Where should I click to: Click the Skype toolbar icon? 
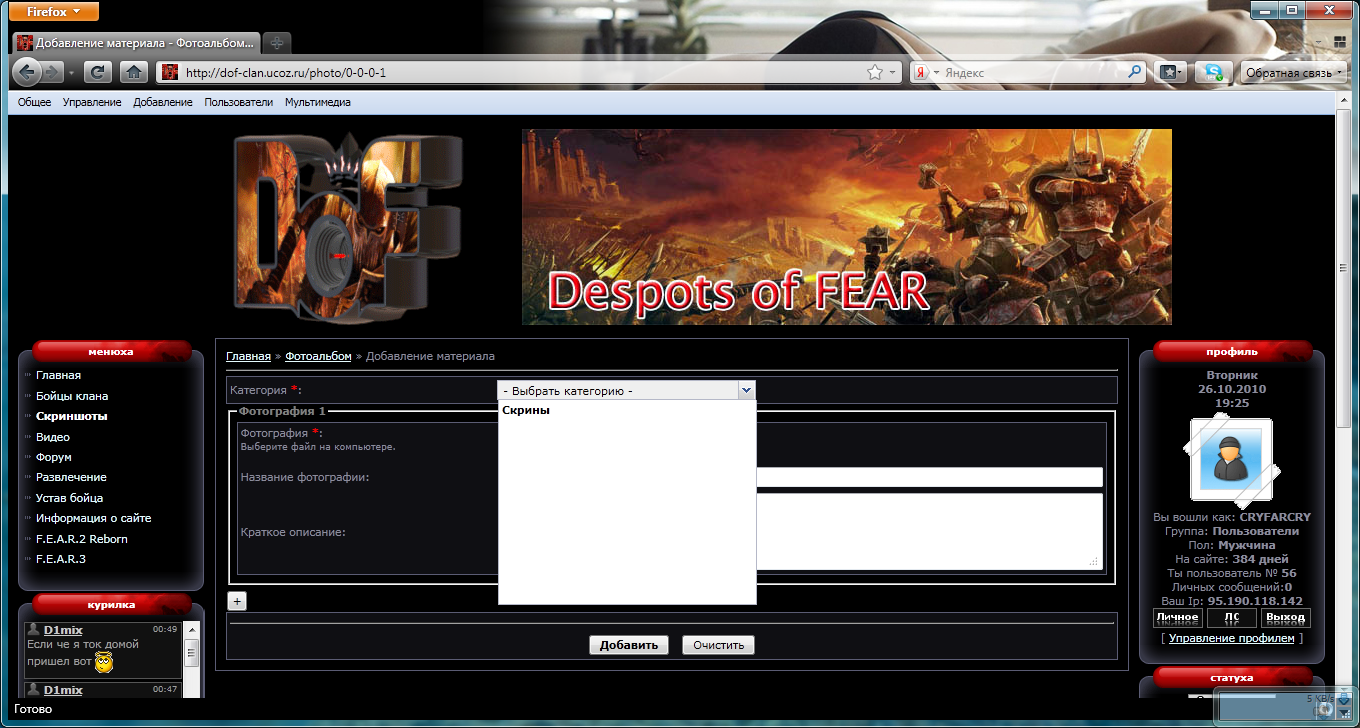(x=1213, y=72)
